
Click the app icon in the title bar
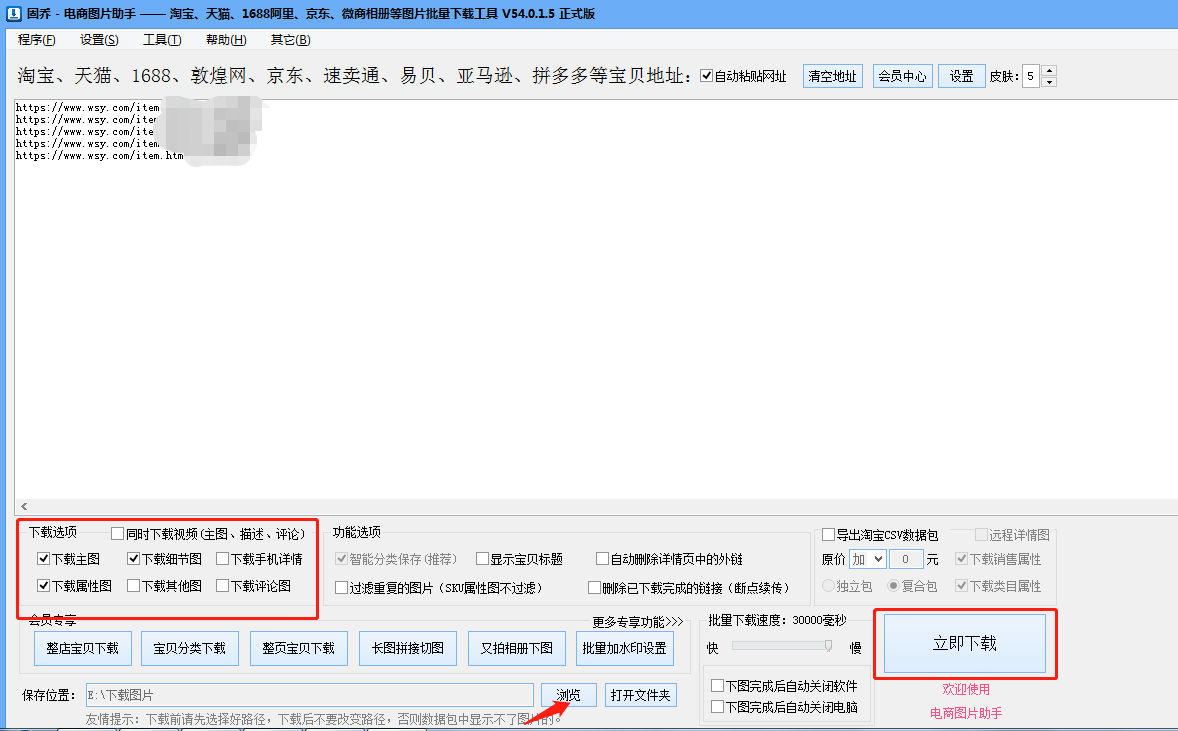13,13
